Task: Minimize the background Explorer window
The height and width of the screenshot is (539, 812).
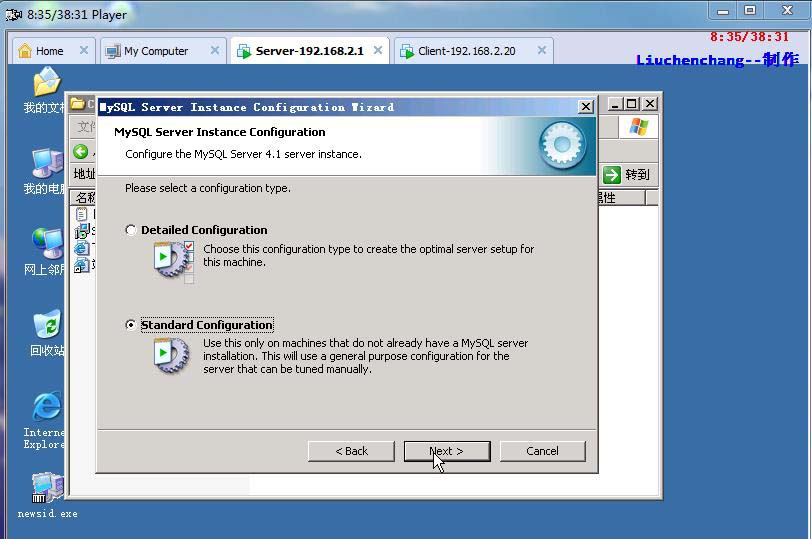Action: [615, 104]
